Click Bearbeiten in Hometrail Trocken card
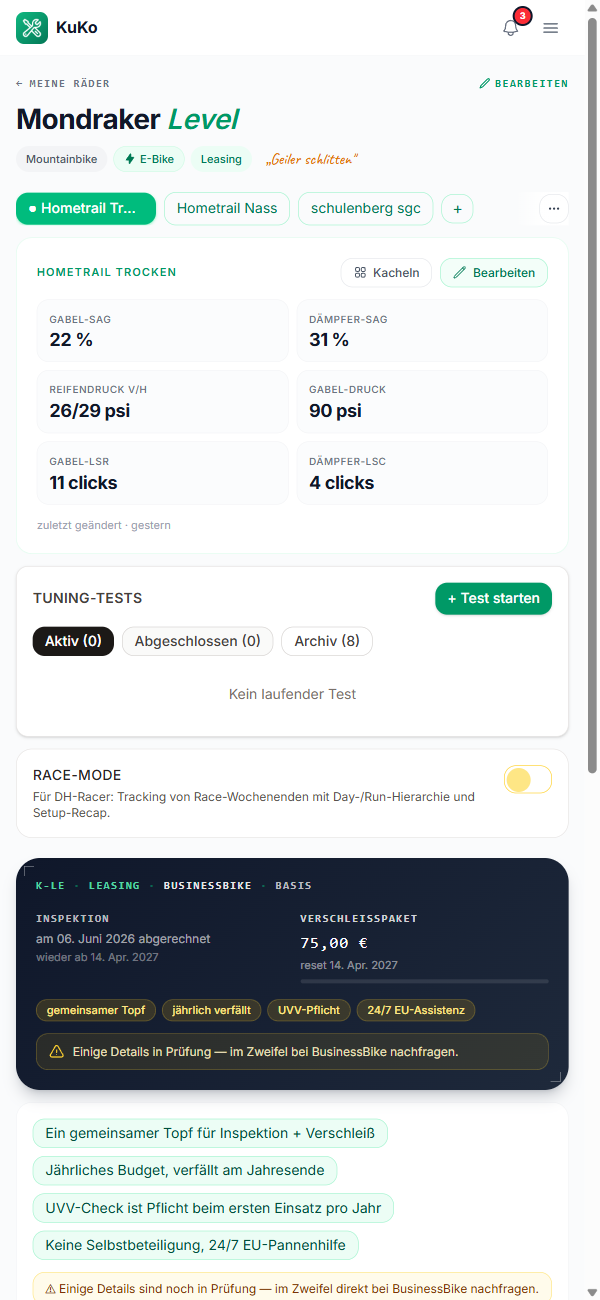600x1300 pixels. pos(494,272)
